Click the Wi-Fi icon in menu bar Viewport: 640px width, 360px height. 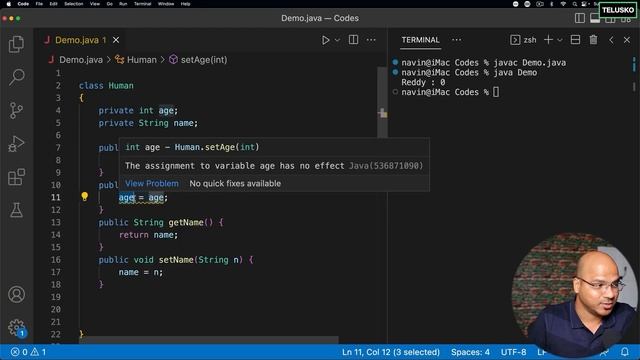pyautogui.click(x=563, y=4)
